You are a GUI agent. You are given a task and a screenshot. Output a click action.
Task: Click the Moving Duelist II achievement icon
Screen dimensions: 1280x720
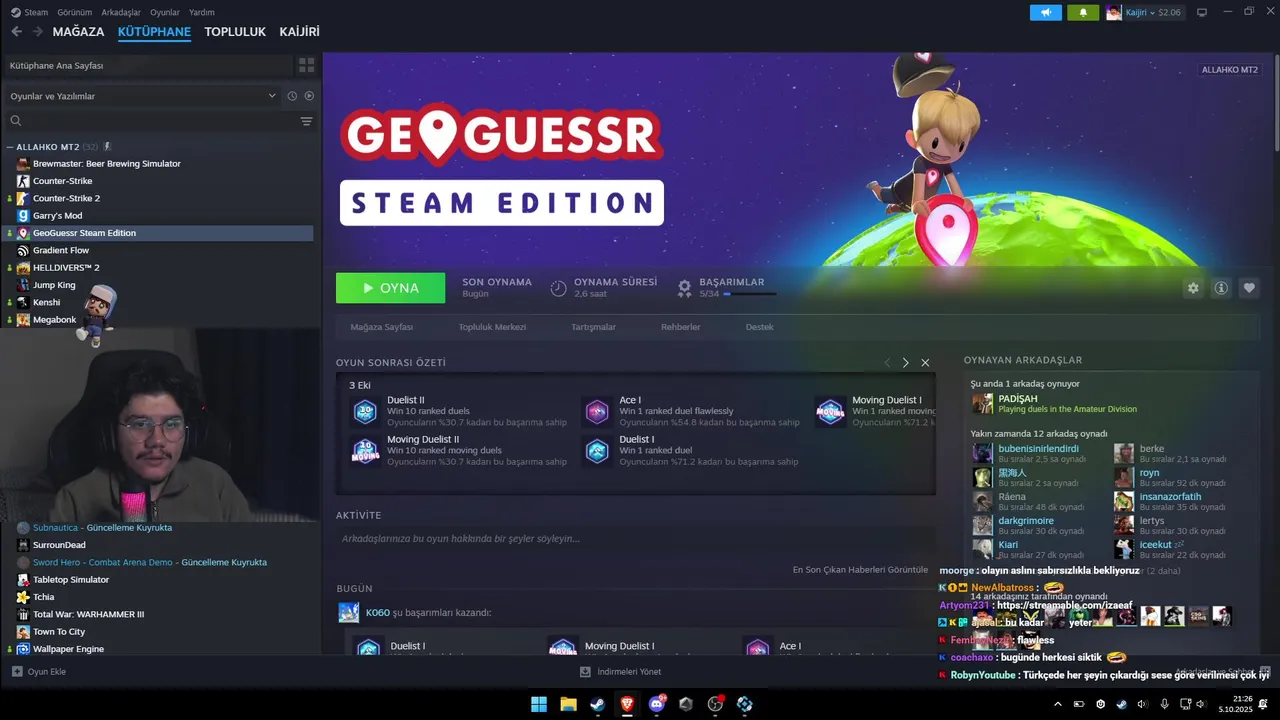(x=365, y=451)
